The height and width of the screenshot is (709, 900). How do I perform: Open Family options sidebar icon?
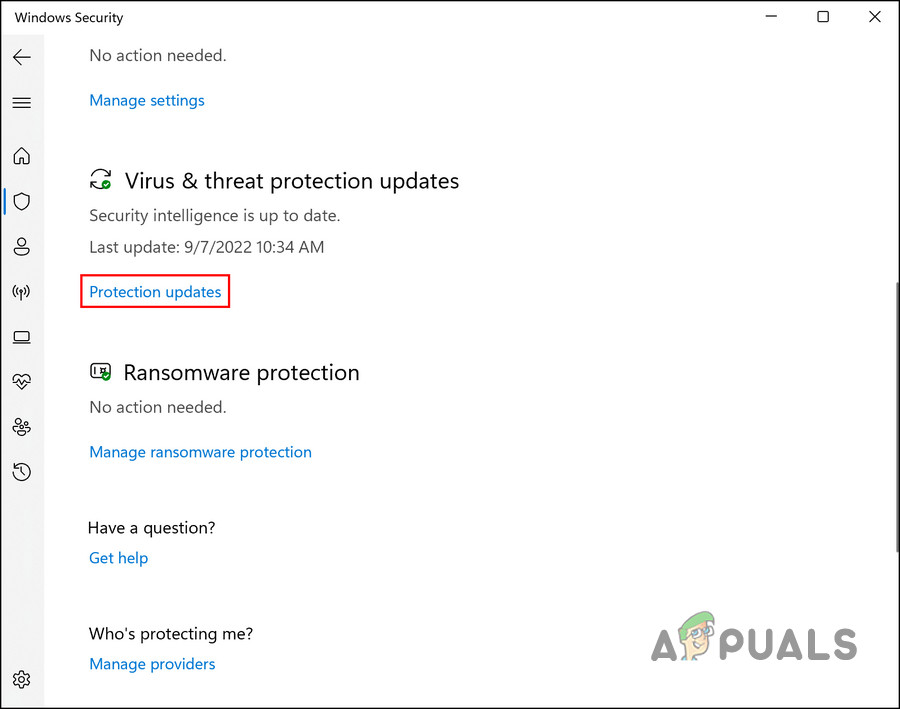tap(21, 427)
